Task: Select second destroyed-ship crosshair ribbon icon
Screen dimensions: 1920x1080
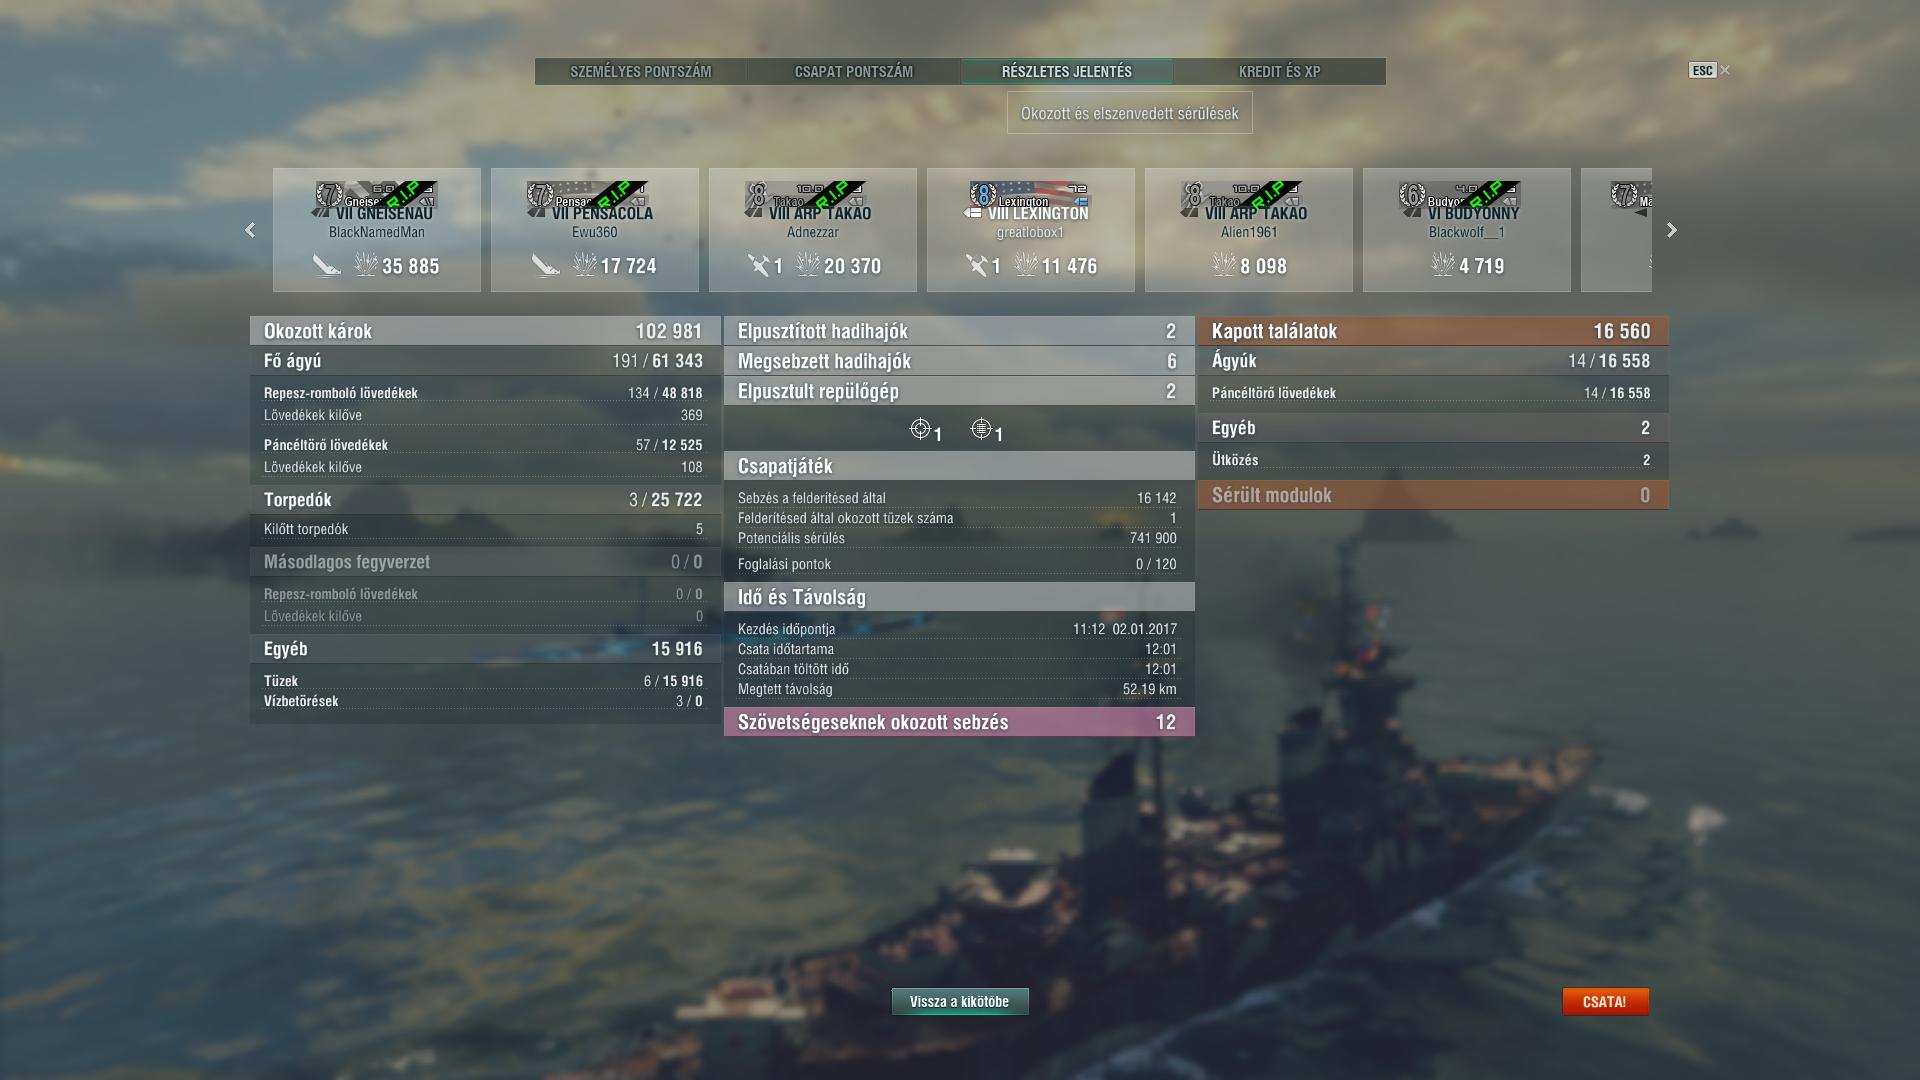Action: [x=982, y=429]
